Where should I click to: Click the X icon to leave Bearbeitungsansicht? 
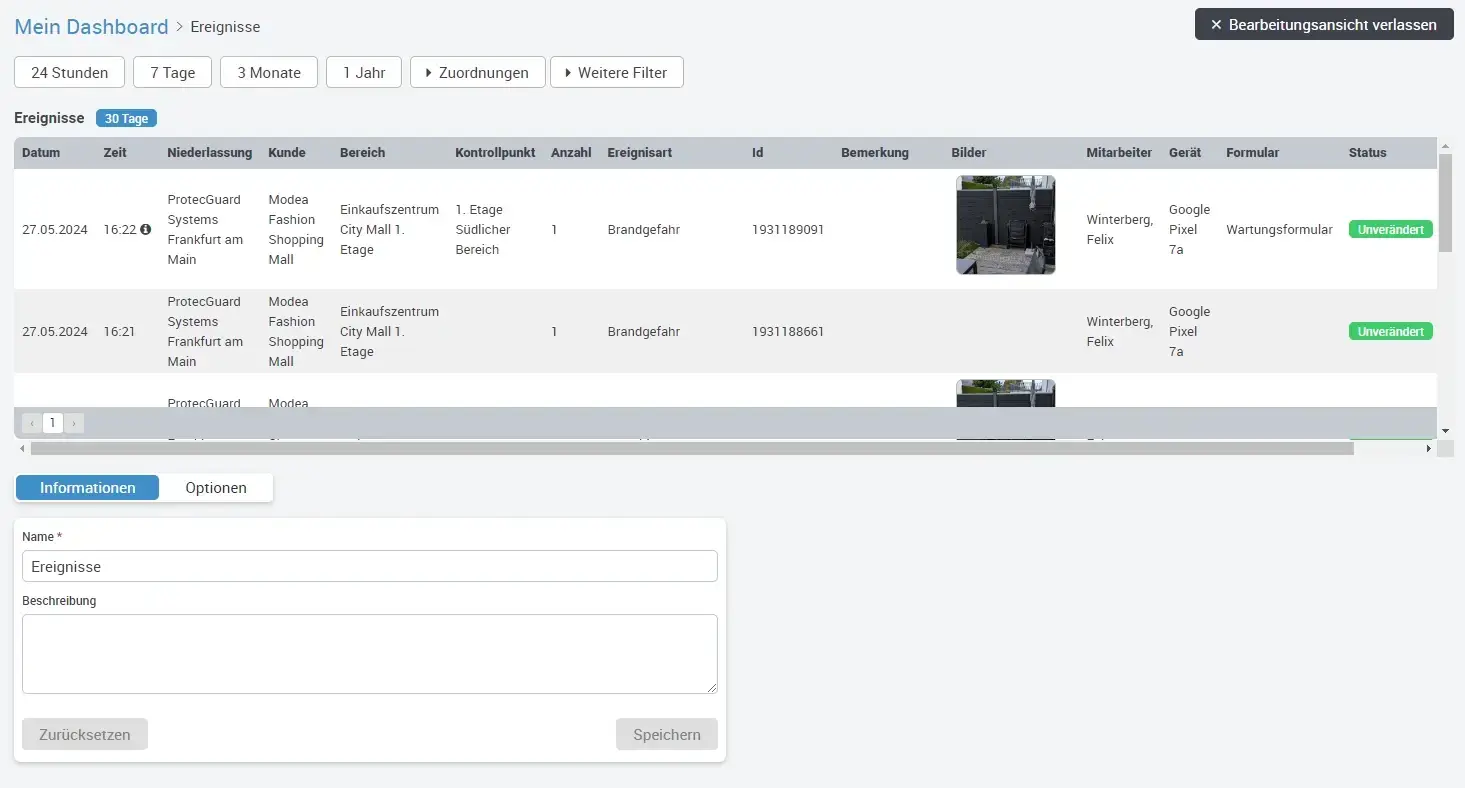[x=1216, y=25]
